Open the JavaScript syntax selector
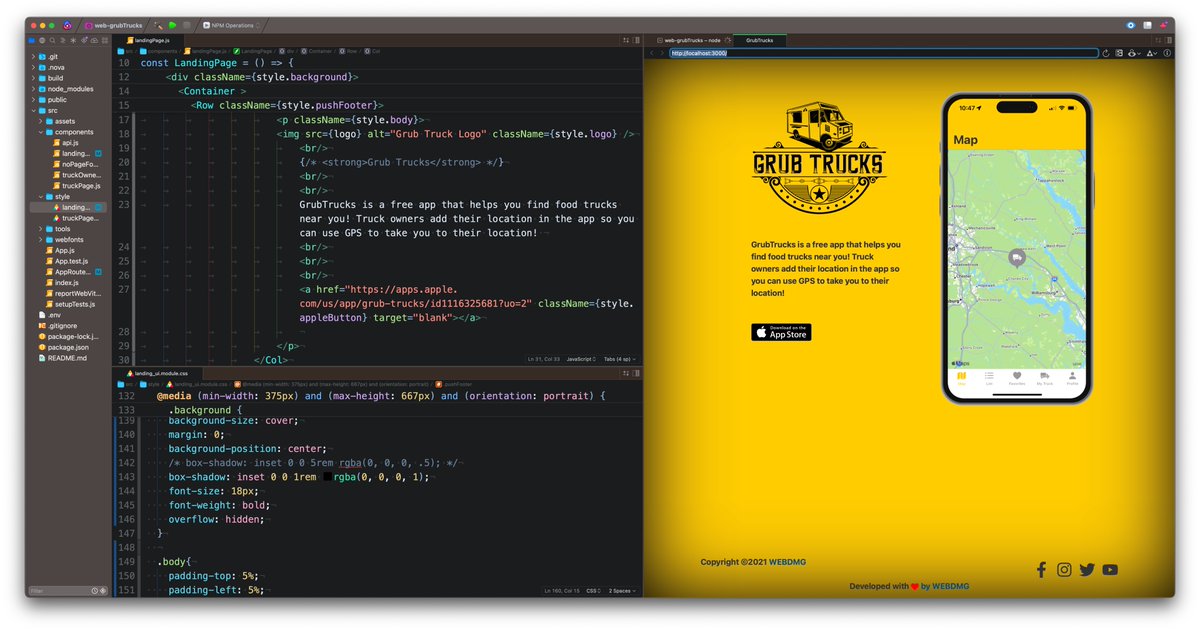1200x631 pixels. [581, 359]
